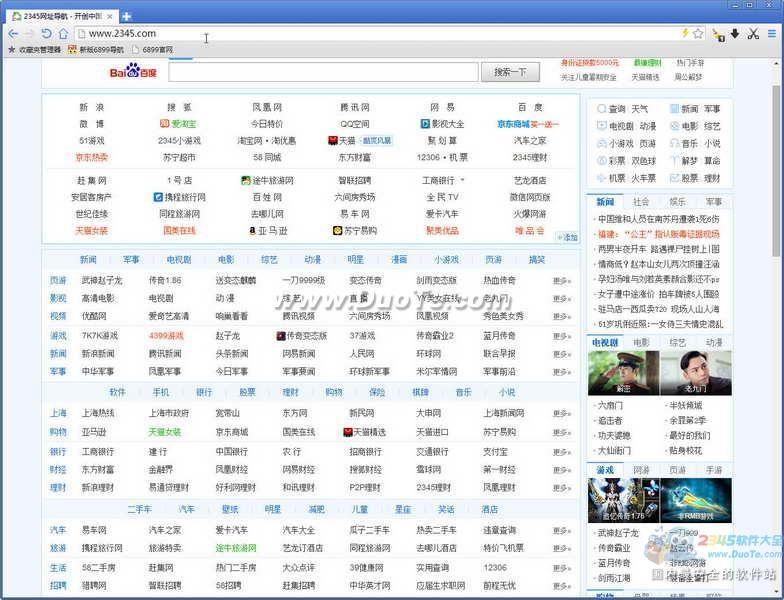Image resolution: width=784 pixels, height=600 pixels.
Task: Open 天猫精选 link in 购物 row
Action: tap(365, 432)
